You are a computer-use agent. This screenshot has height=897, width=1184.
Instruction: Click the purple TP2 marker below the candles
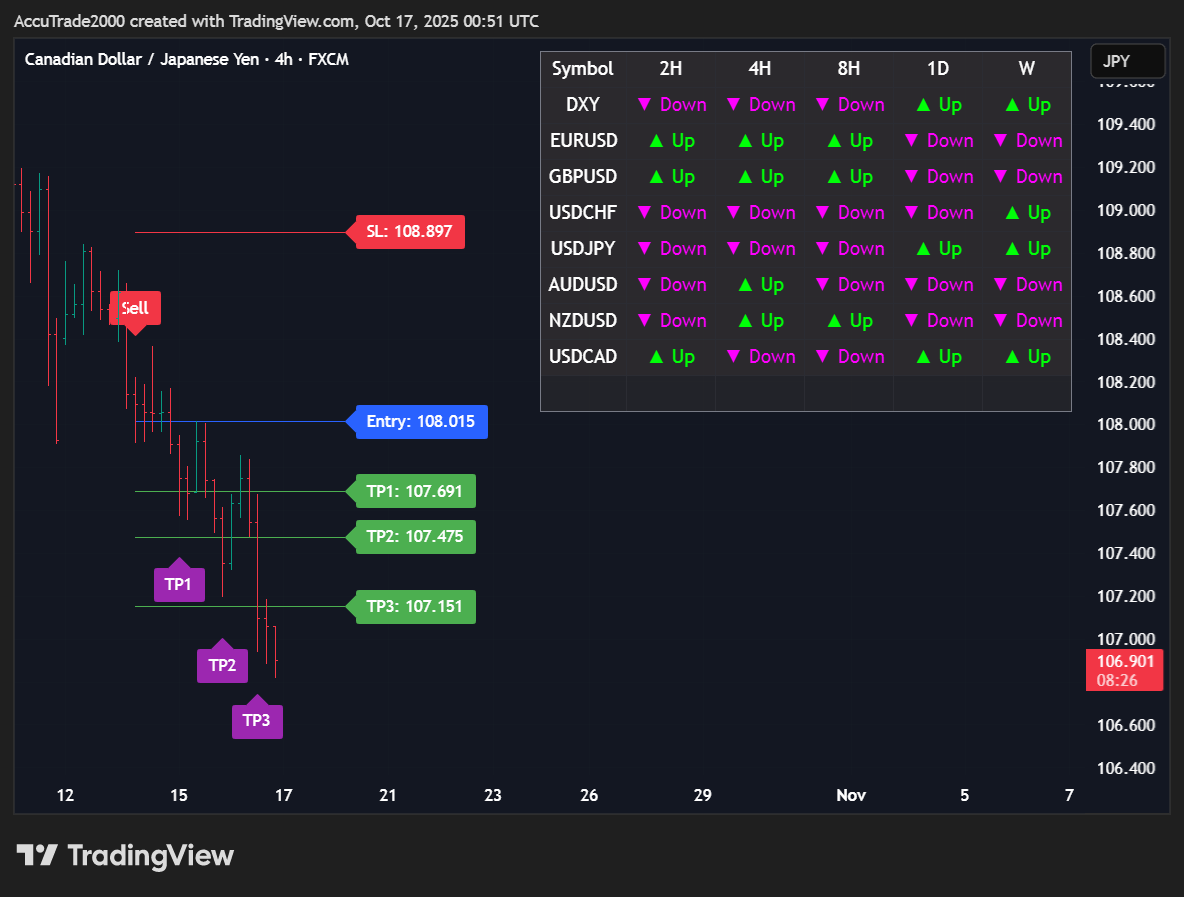pos(222,665)
